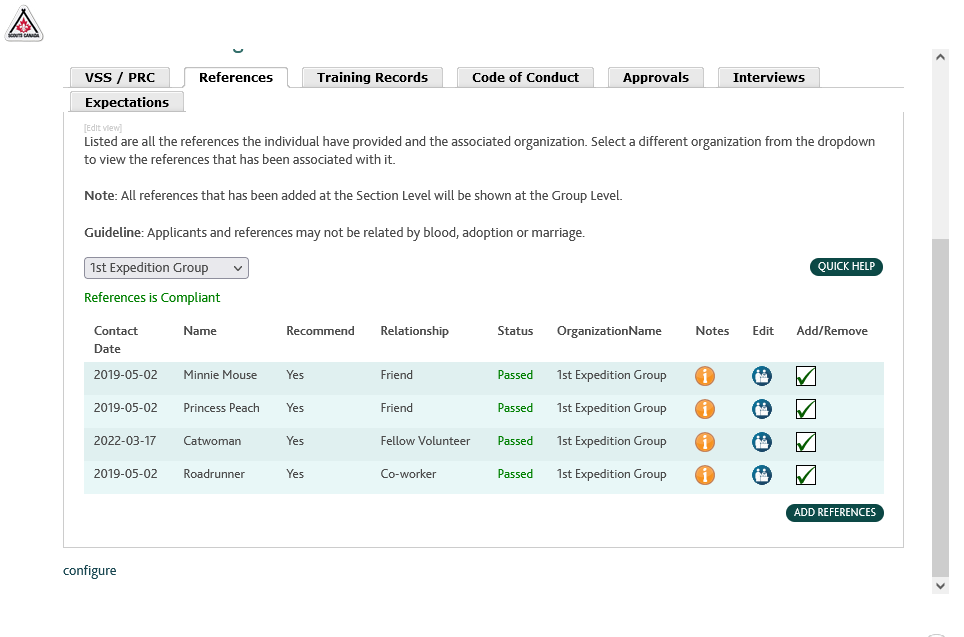Click the Minnie Mouse name cell
Image resolution: width=964 pixels, height=637 pixels.
[220, 375]
